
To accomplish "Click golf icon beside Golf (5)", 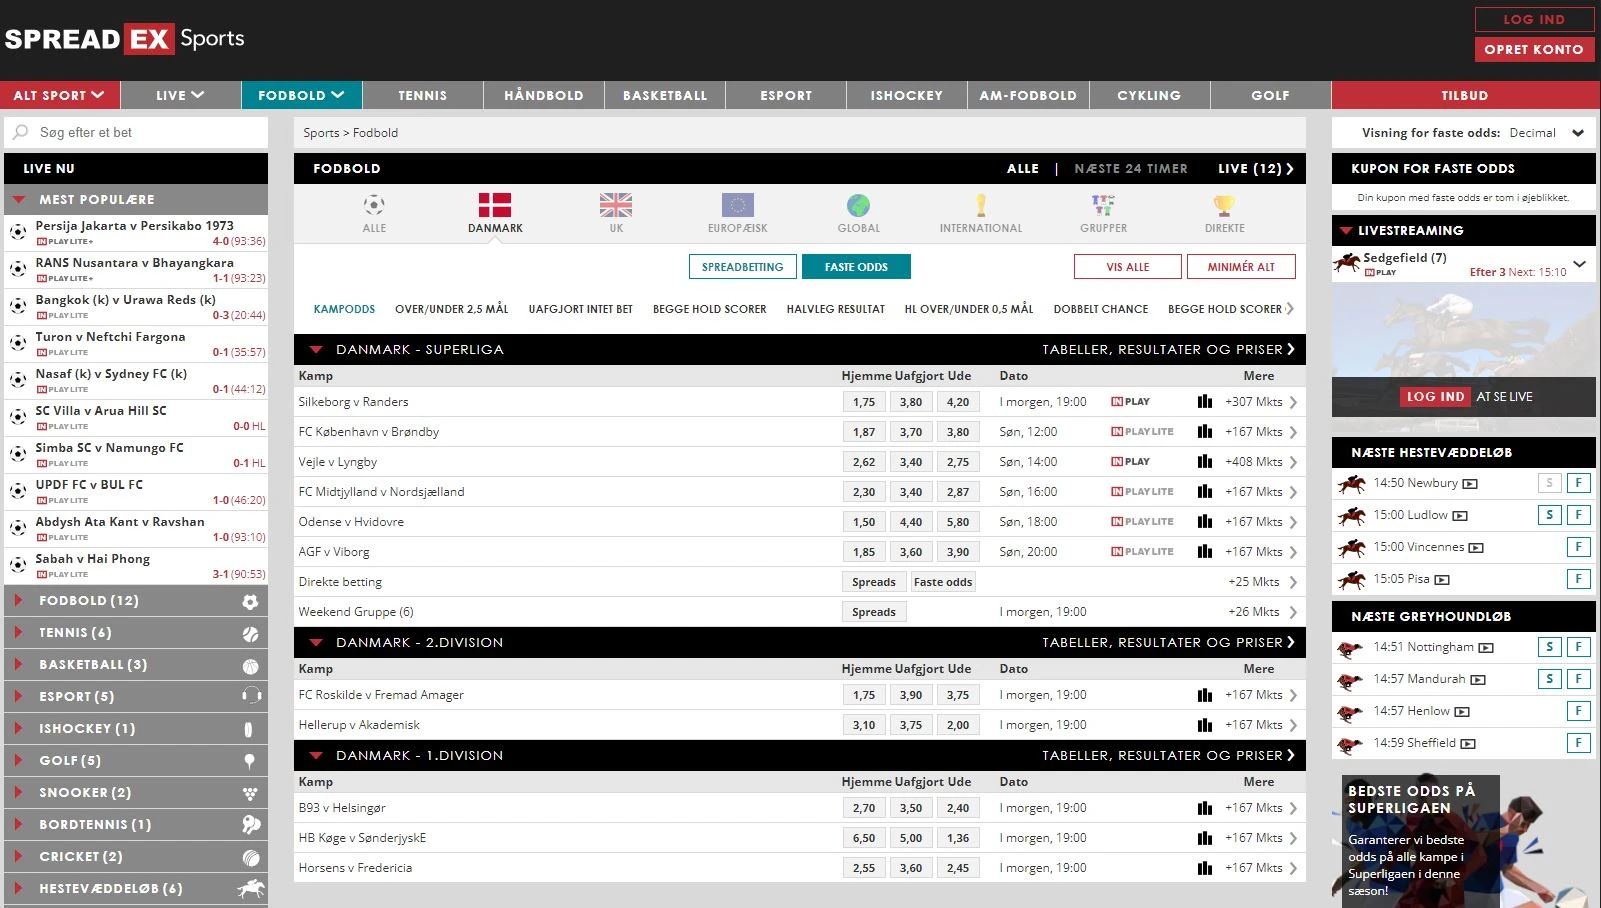I will click(x=249, y=761).
